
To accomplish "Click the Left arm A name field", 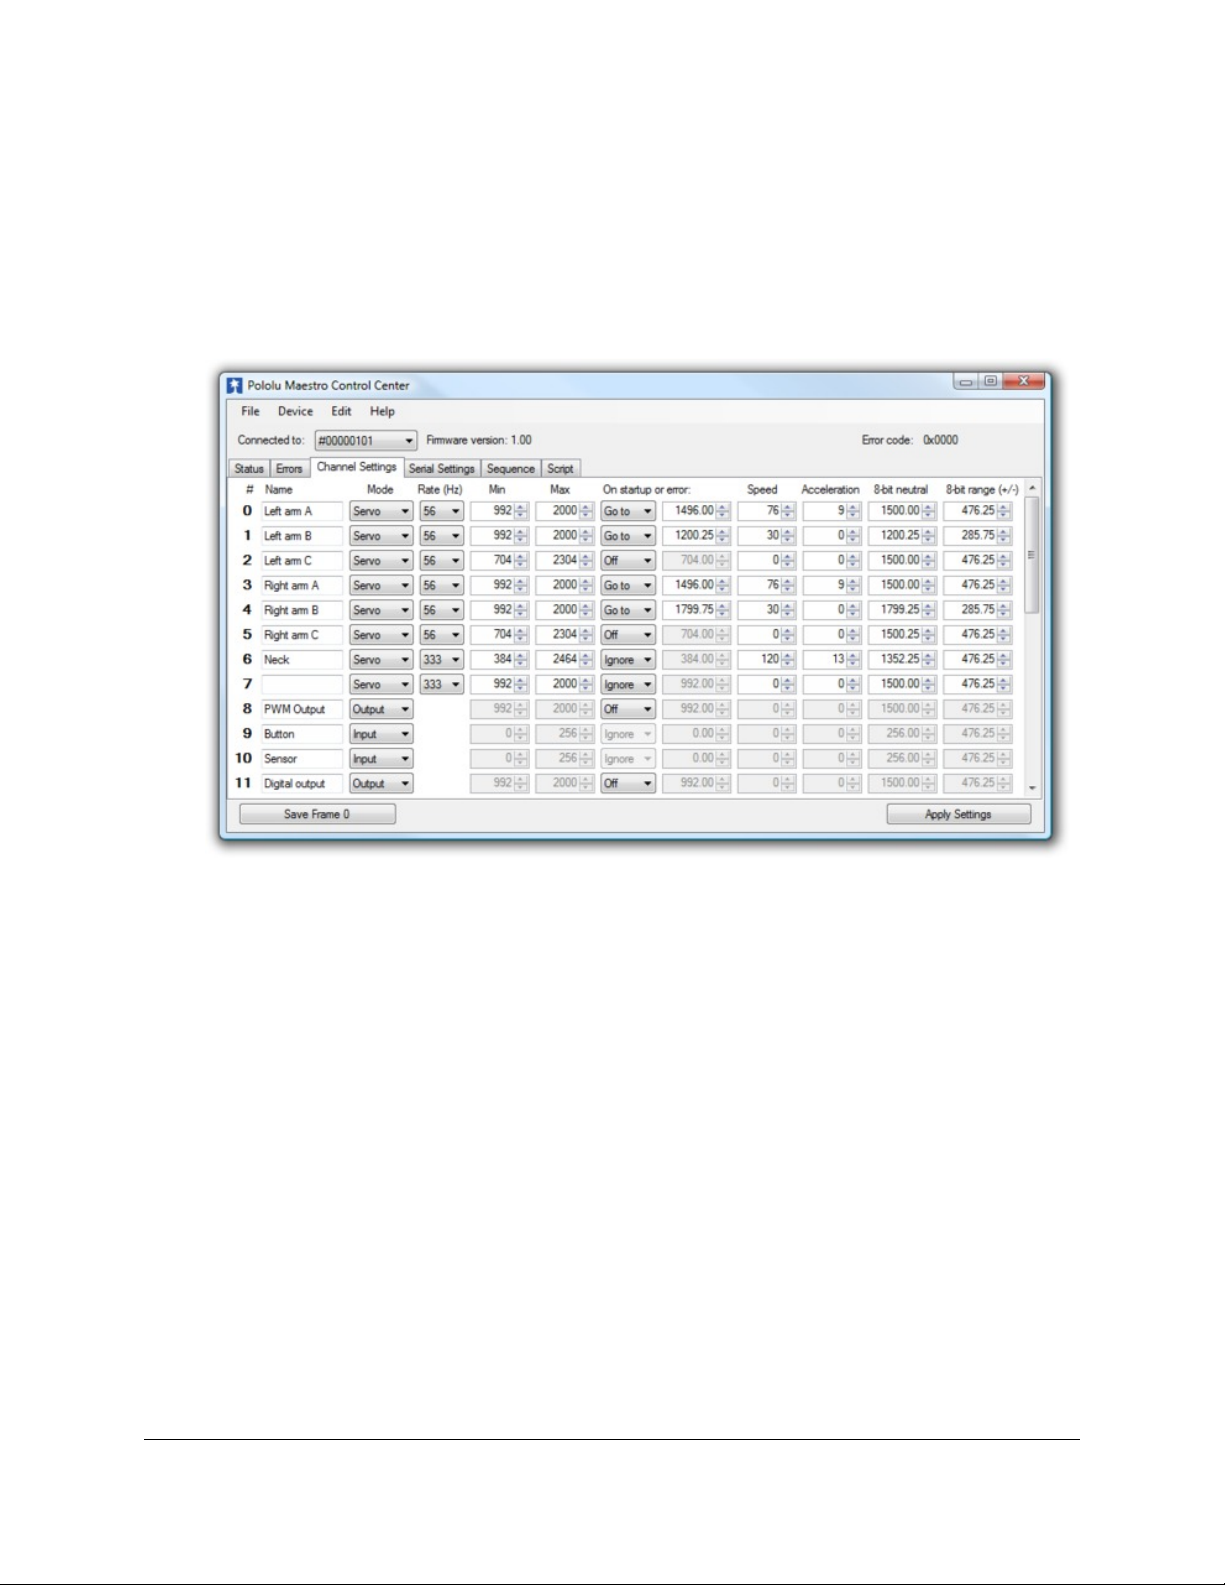I will pos(302,511).
